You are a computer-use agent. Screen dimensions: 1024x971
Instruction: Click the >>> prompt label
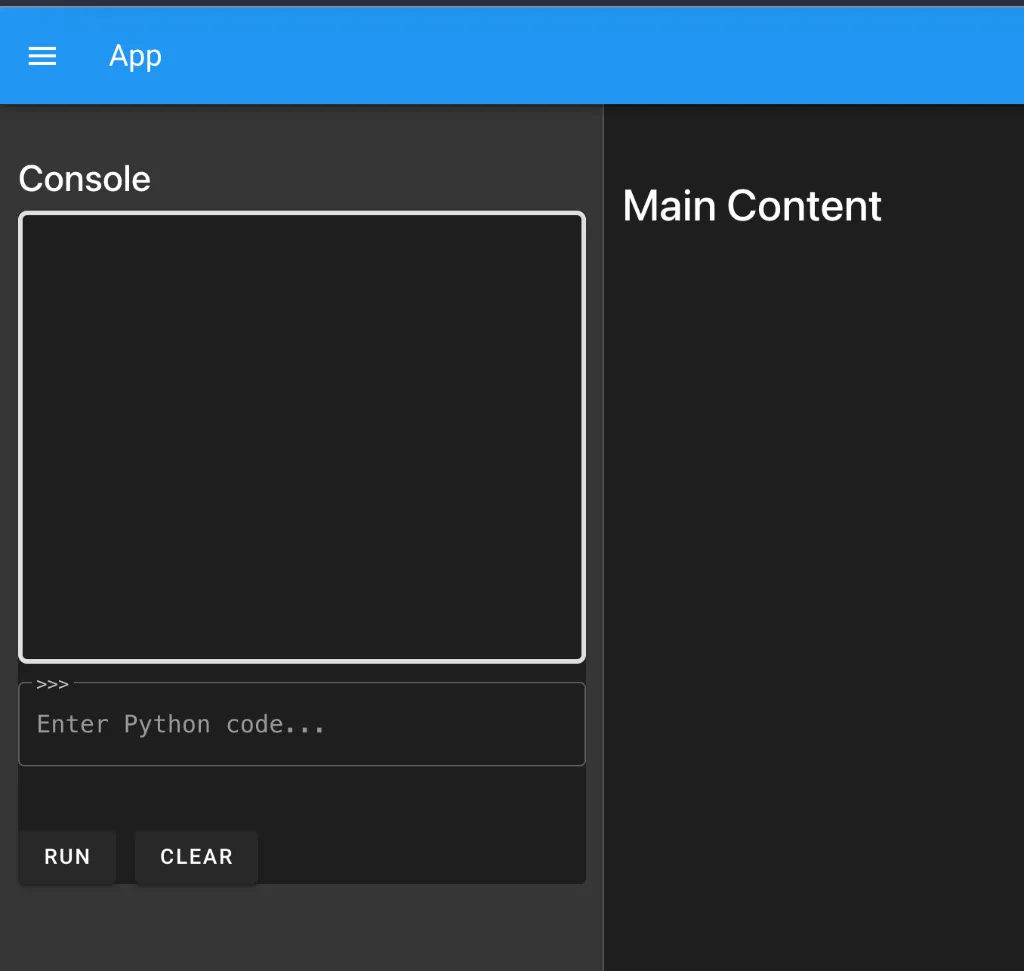pos(52,685)
